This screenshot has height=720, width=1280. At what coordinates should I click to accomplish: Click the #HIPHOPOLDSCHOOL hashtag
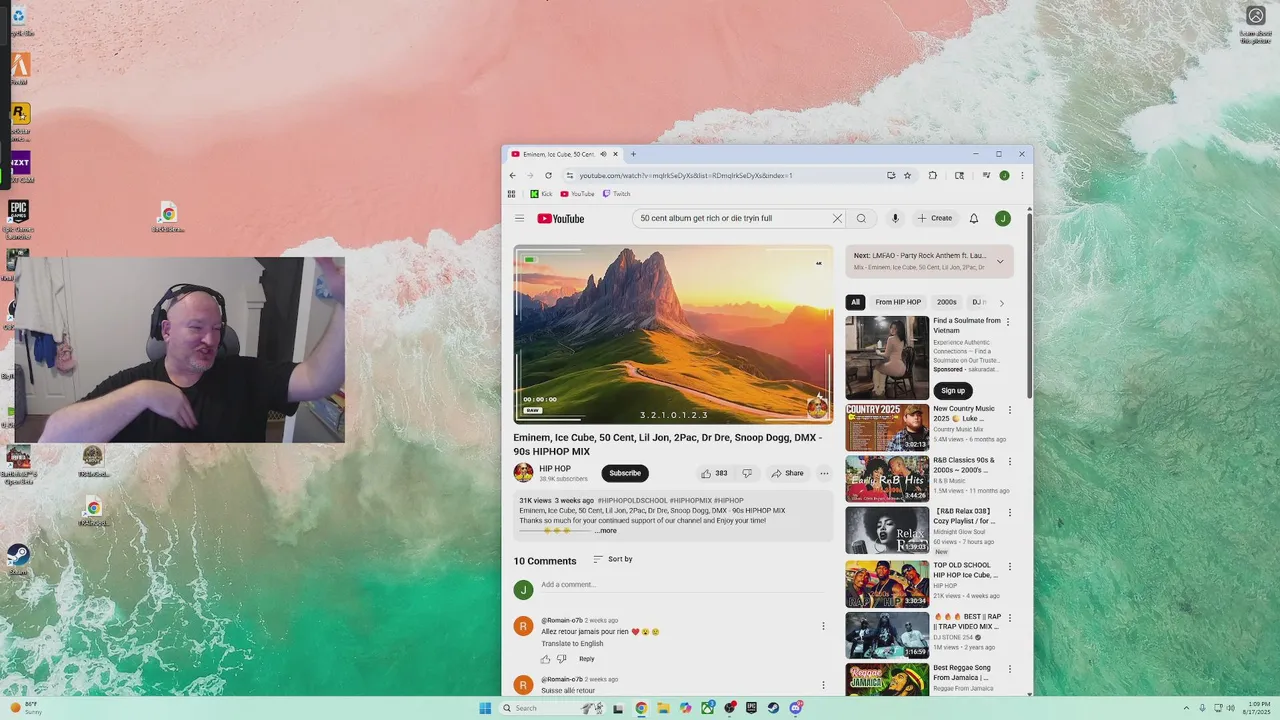[x=632, y=500]
